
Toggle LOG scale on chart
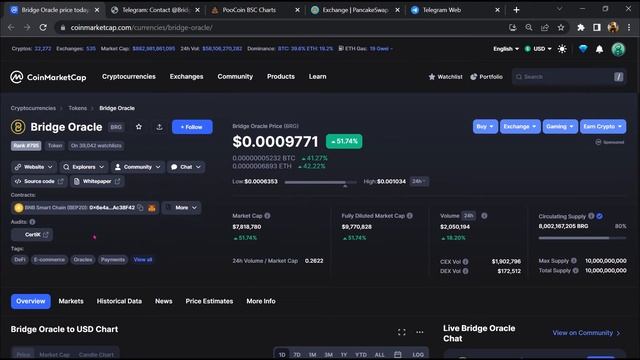coord(418,355)
